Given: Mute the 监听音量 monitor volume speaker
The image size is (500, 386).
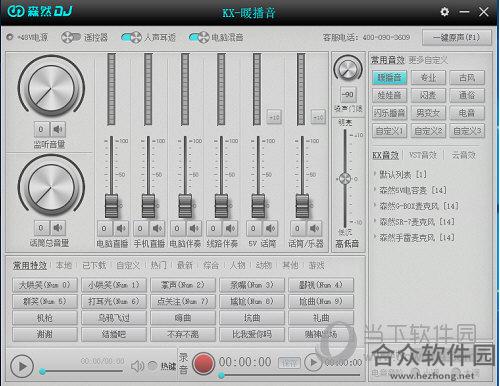Looking at the screenshot, I should [58, 129].
